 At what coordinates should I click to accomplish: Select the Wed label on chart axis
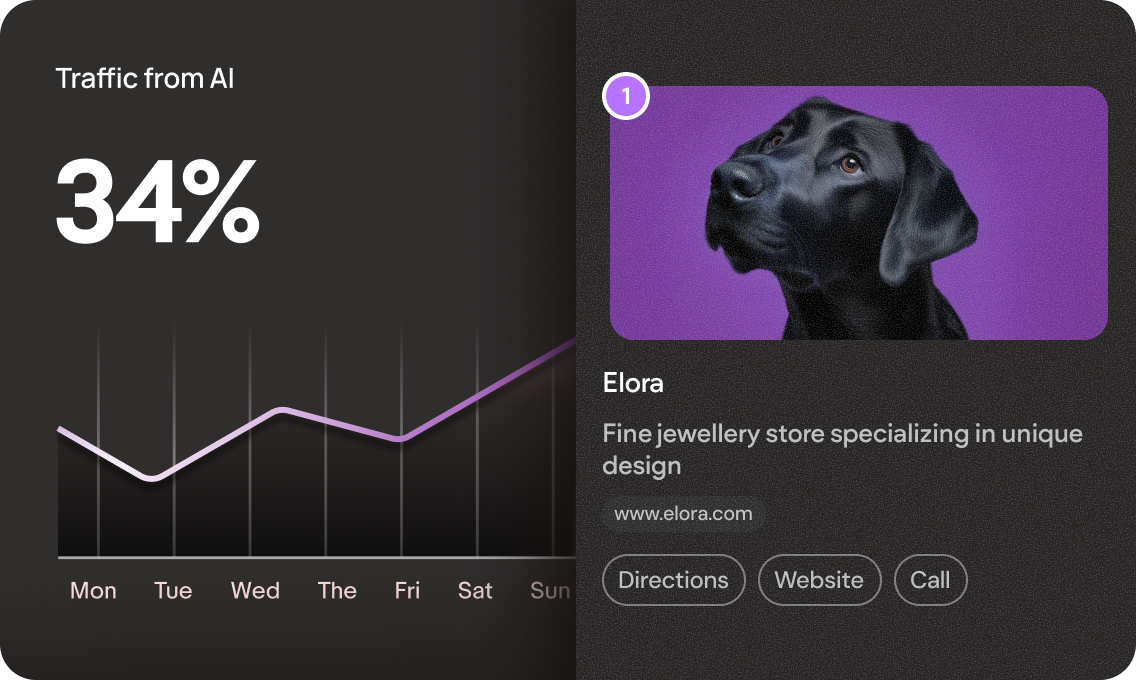(255, 590)
